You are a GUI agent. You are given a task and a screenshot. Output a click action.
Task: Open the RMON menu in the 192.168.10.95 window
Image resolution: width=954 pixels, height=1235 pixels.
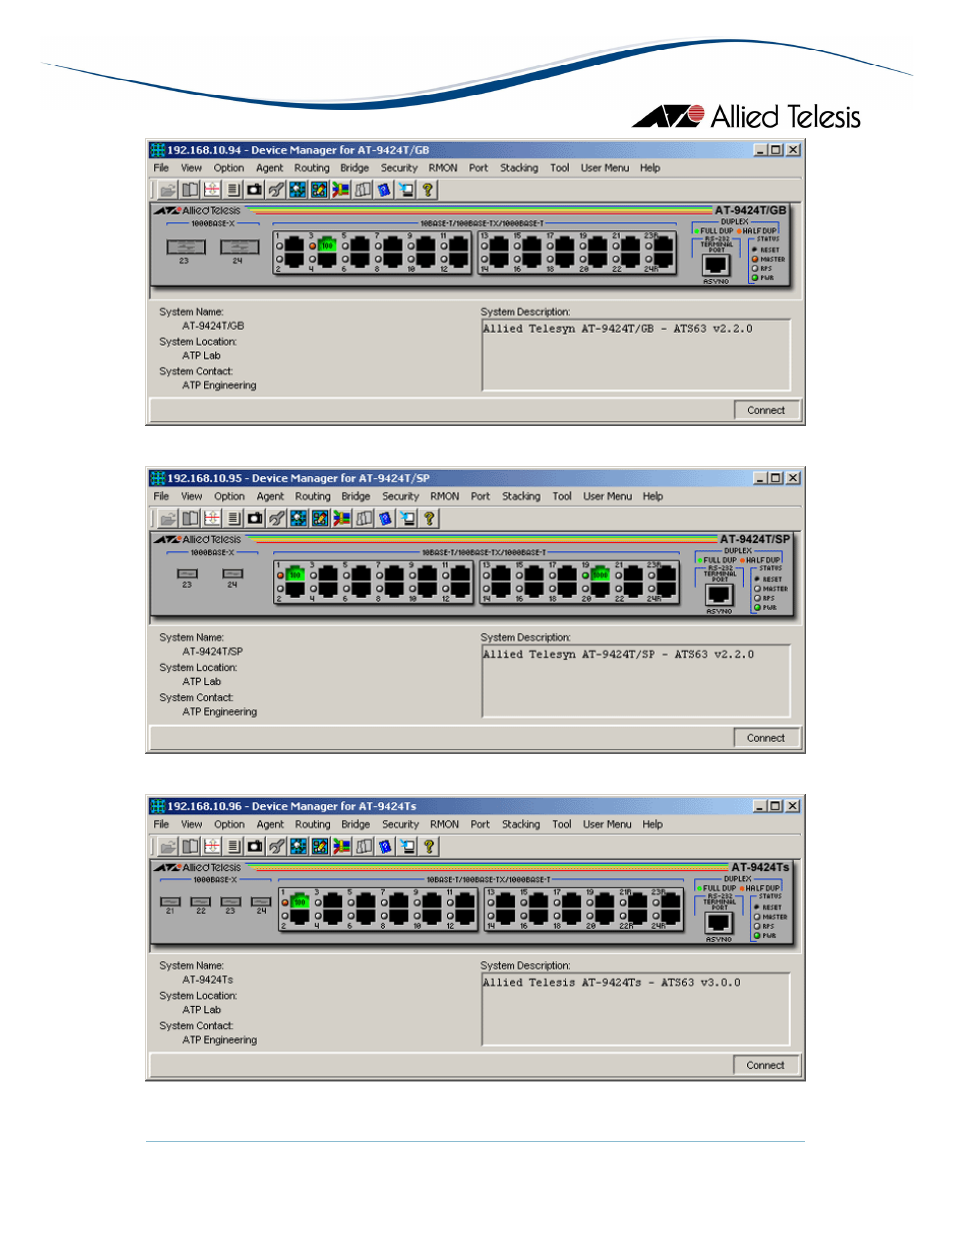click(445, 496)
